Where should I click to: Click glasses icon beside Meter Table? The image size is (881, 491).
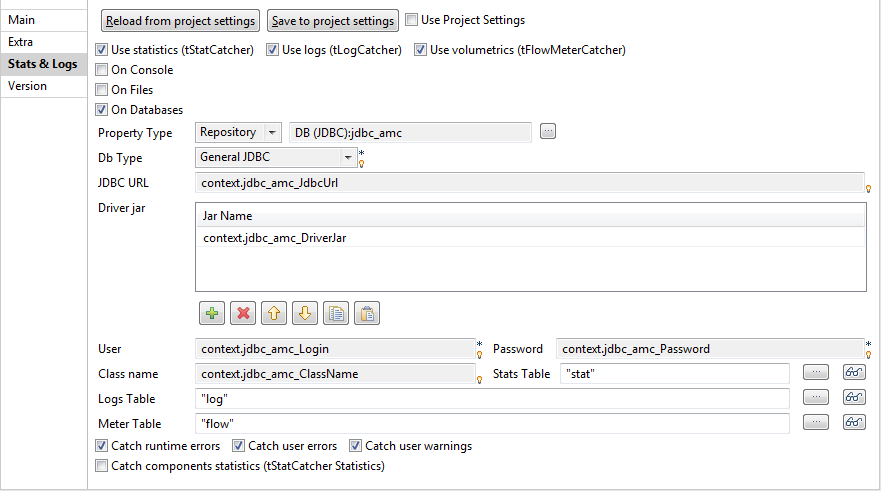[853, 423]
